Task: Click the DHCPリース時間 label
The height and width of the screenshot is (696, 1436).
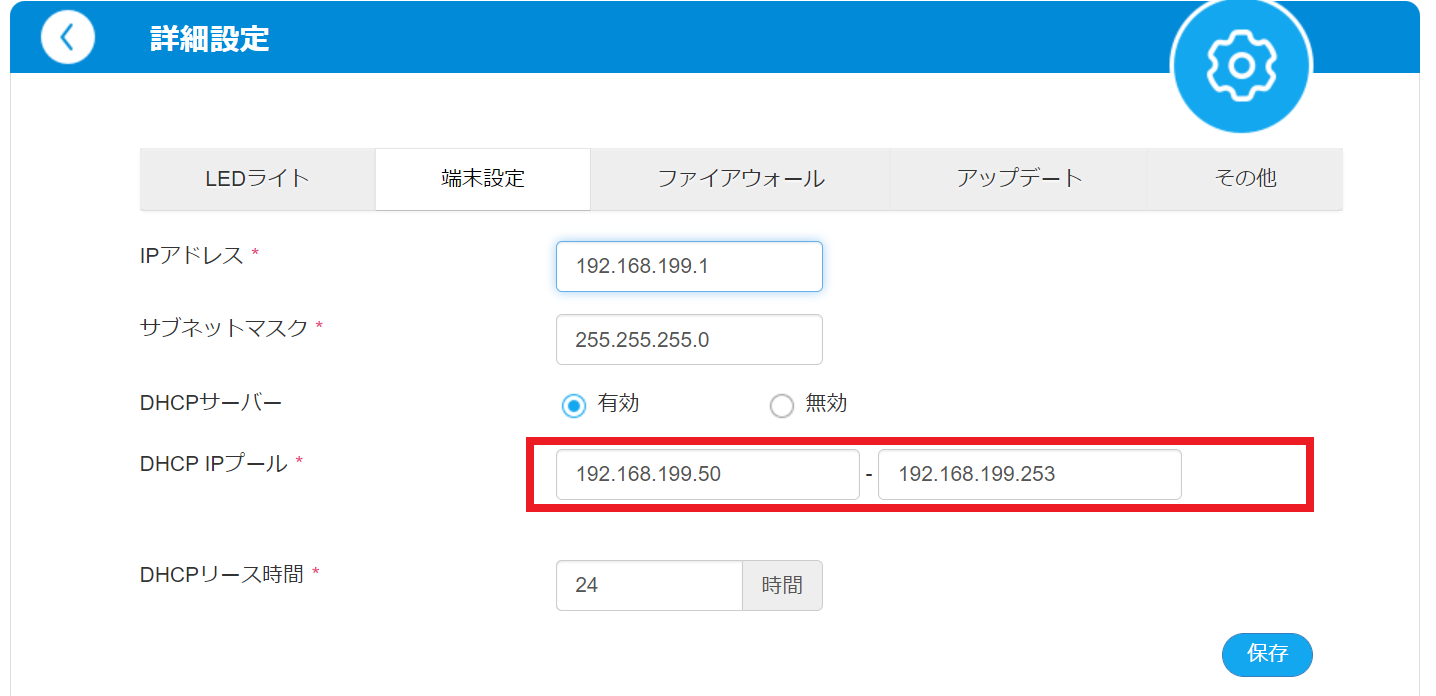Action: tap(222, 574)
